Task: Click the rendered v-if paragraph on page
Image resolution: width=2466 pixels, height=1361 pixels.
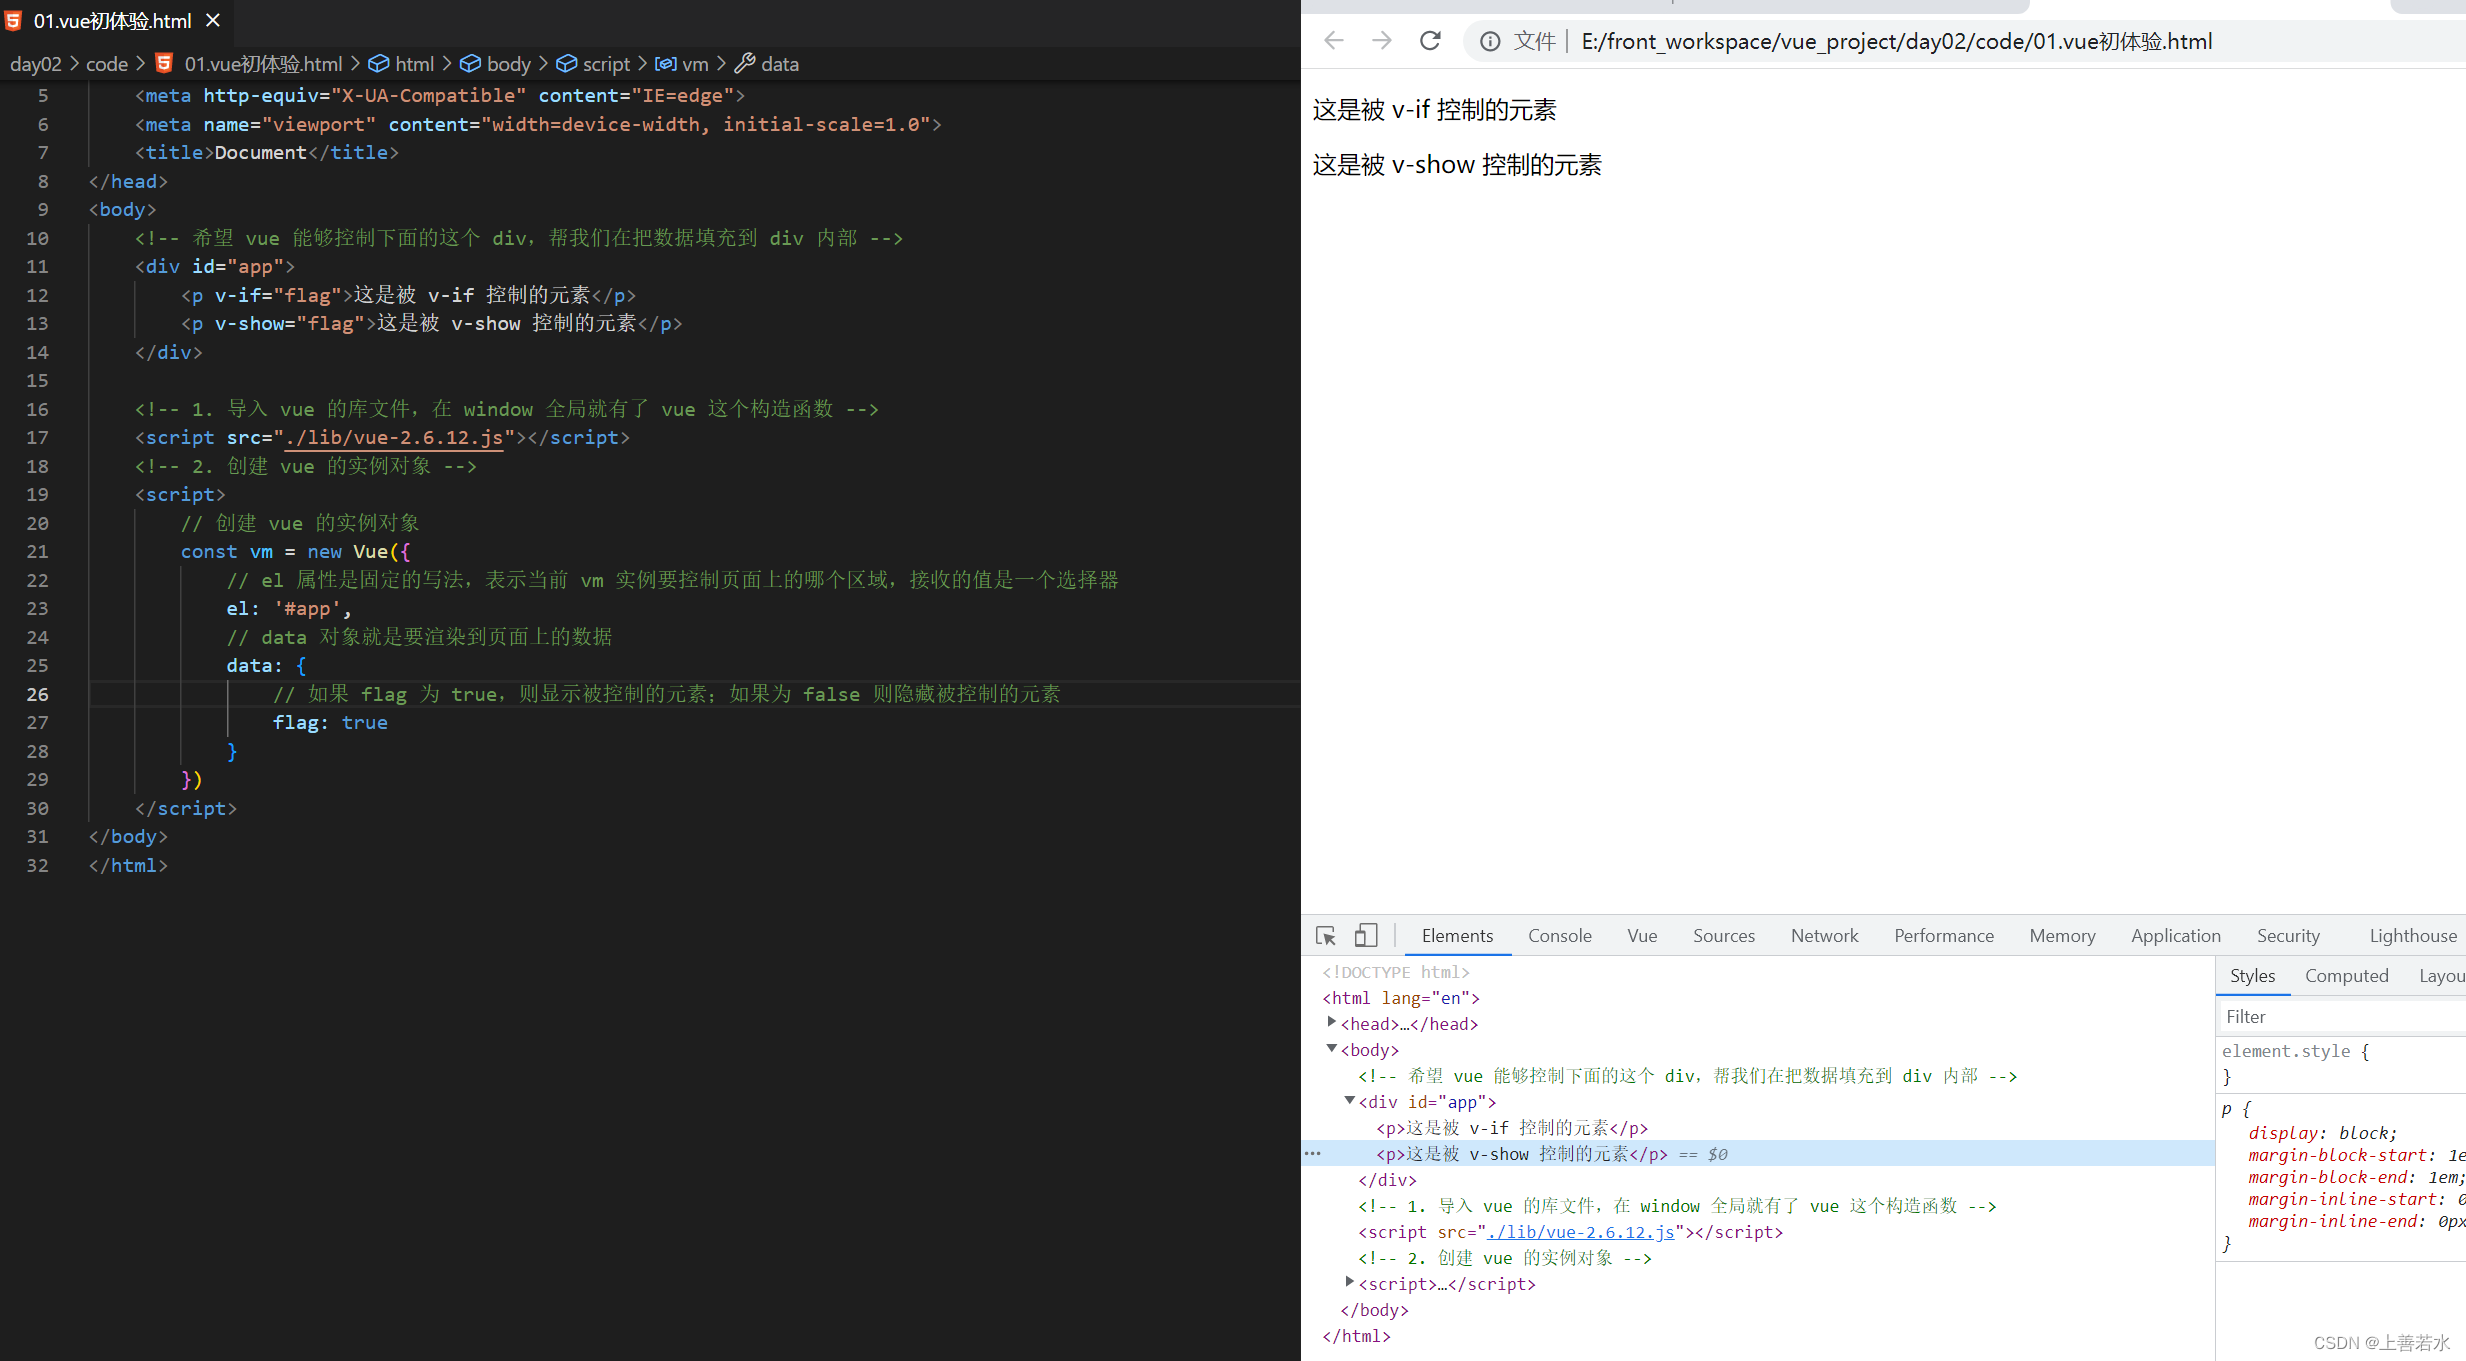Action: coord(1434,110)
